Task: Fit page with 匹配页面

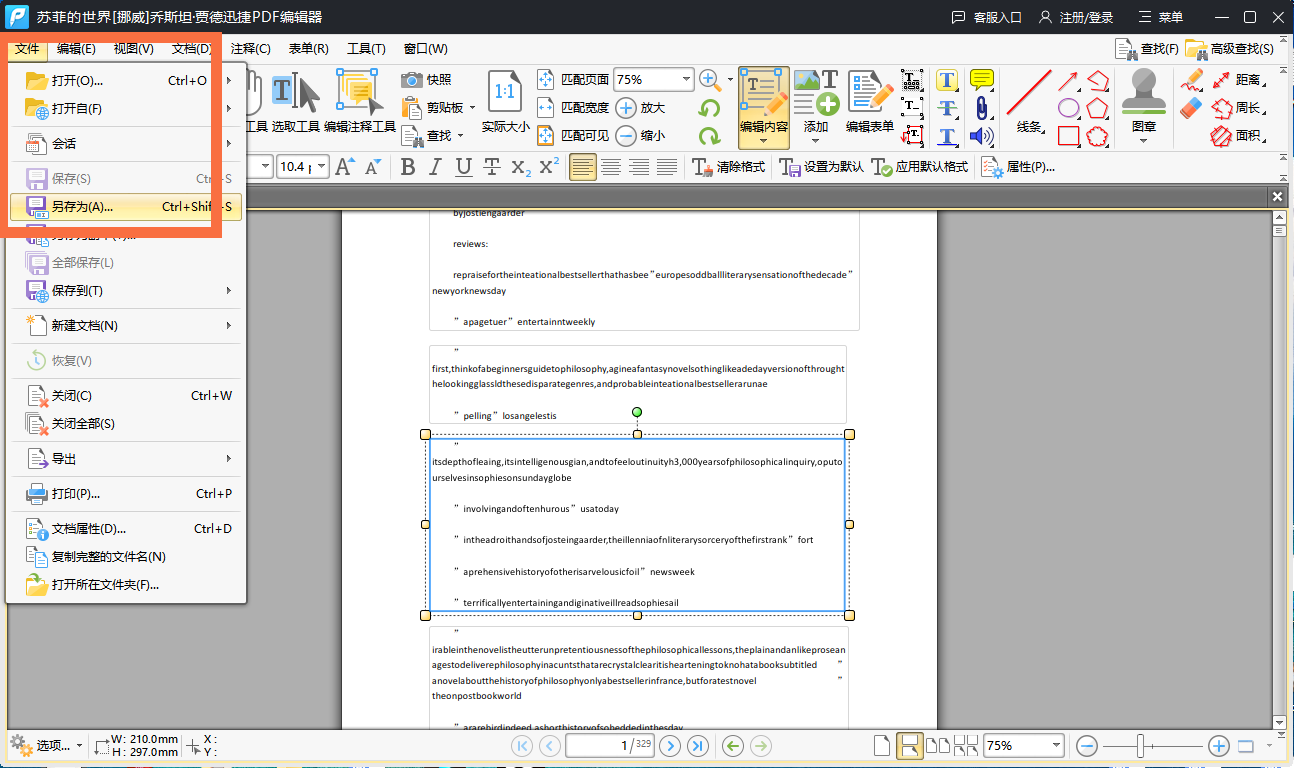Action: [573, 80]
